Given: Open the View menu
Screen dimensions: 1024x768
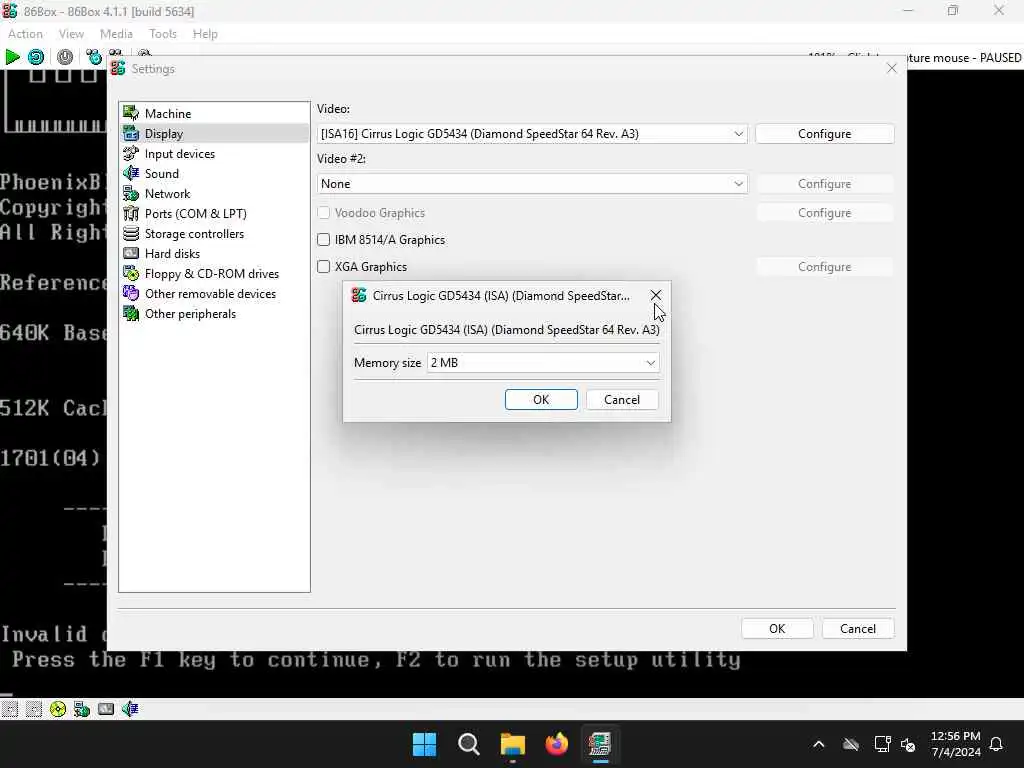Looking at the screenshot, I should click(71, 34).
